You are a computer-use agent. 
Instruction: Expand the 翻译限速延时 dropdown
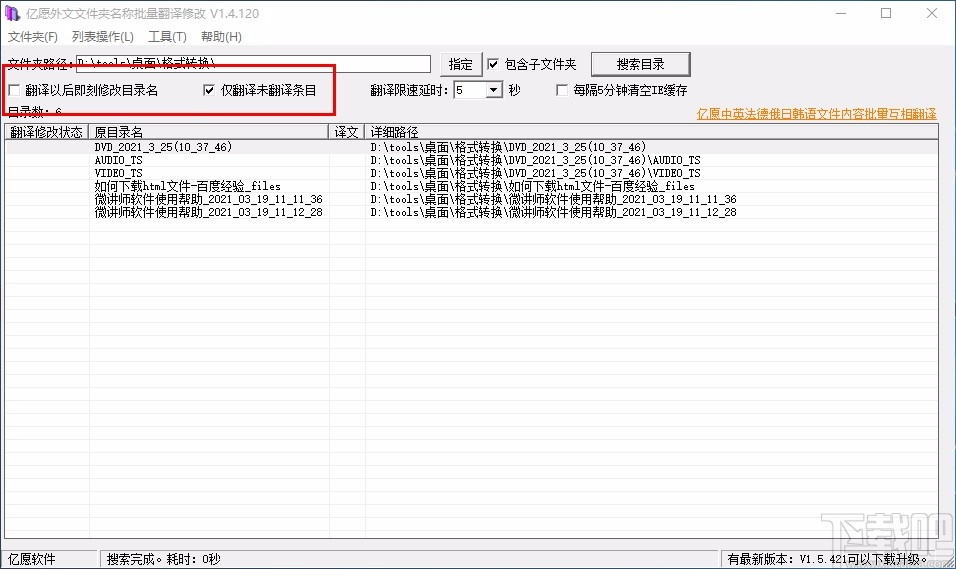click(x=494, y=90)
